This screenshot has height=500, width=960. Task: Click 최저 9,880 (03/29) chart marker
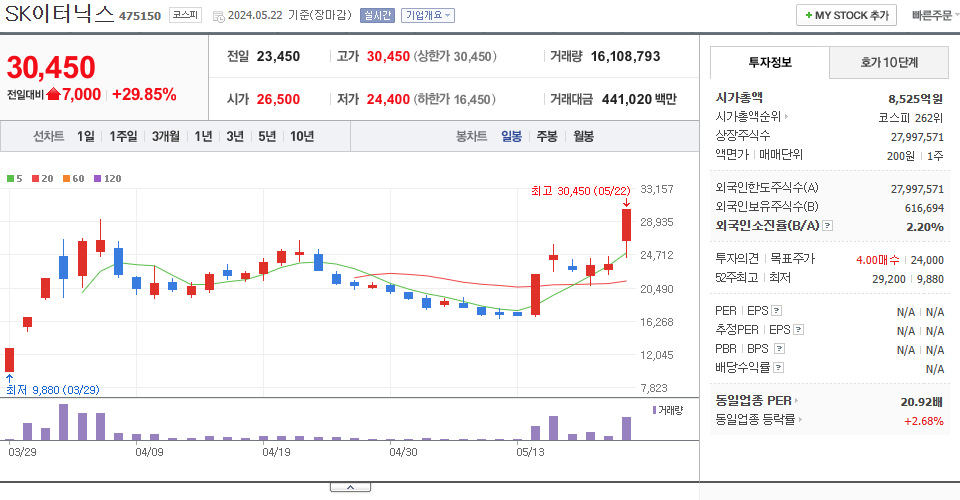53,390
